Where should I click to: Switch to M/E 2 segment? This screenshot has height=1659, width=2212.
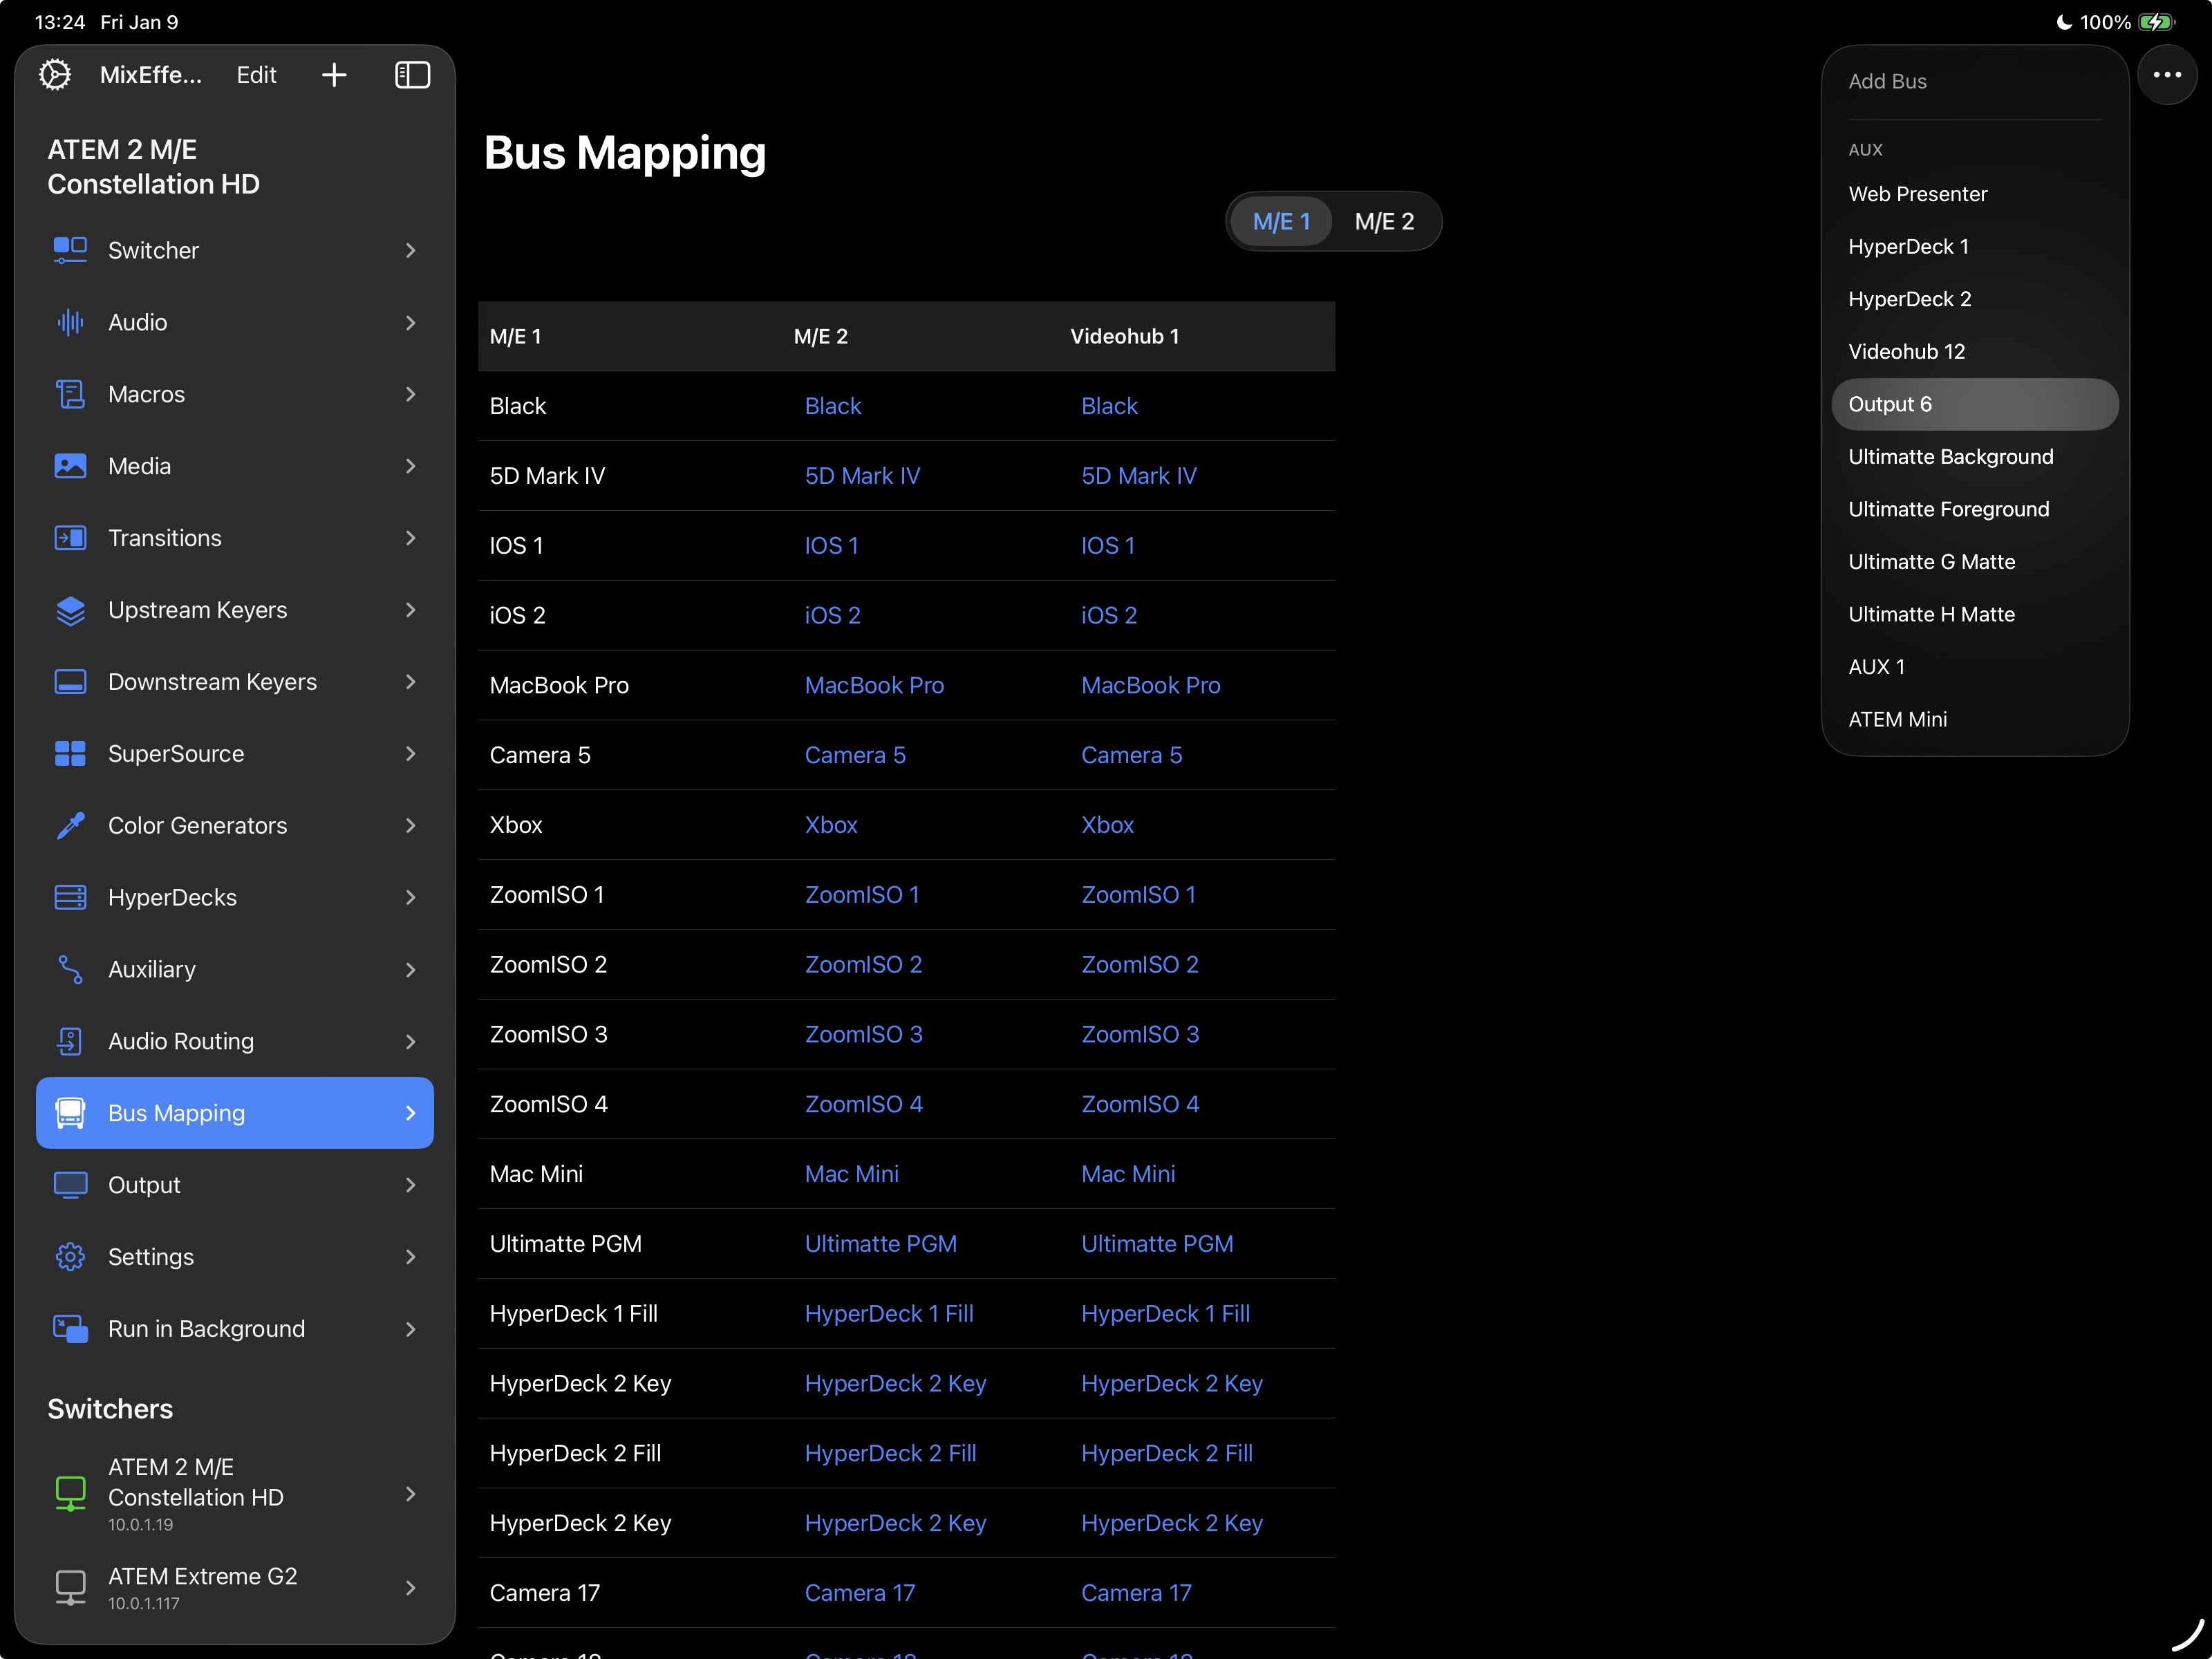pyautogui.click(x=1384, y=222)
